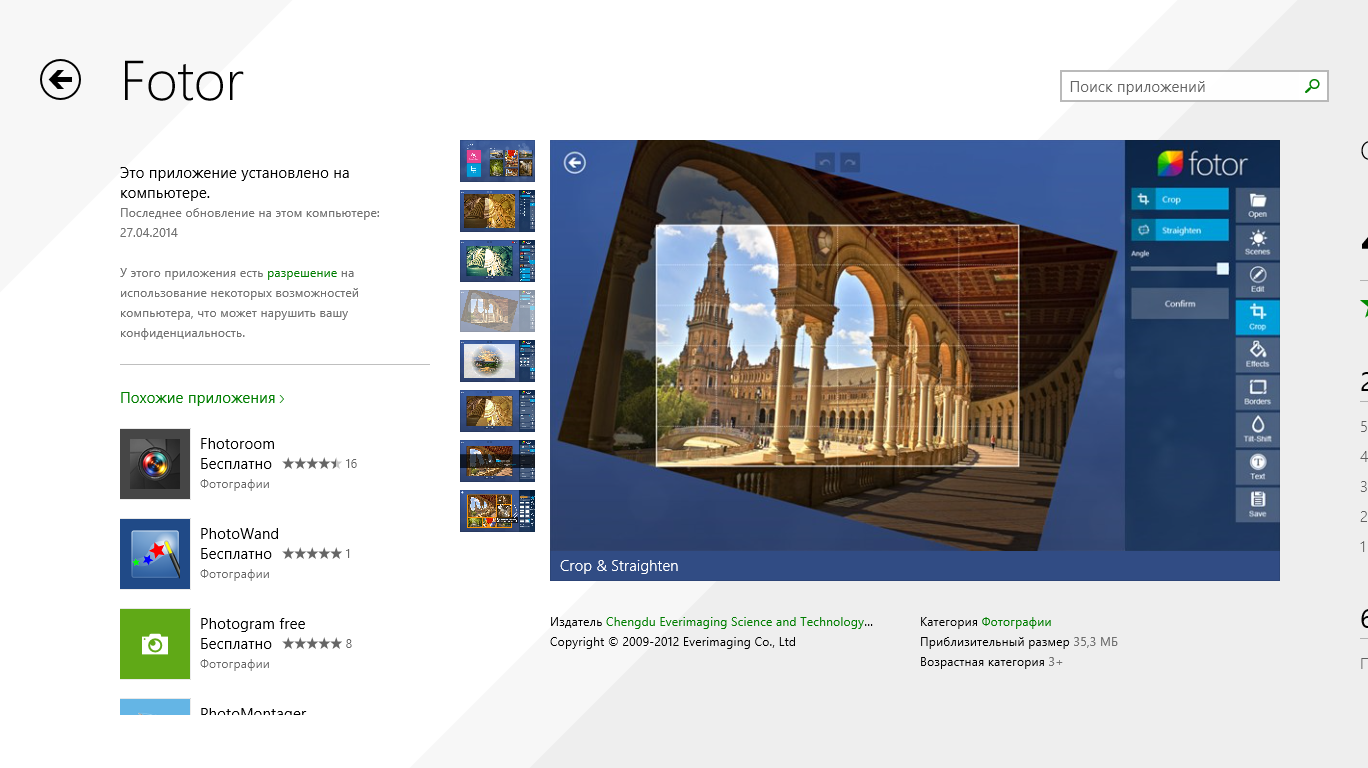Click the Angle slider handle in the preview
The height and width of the screenshot is (768, 1368).
[x=1222, y=268]
